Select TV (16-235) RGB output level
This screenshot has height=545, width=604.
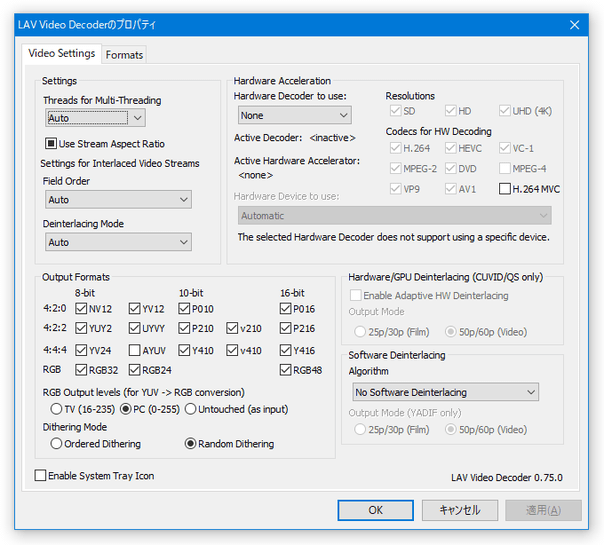56,408
